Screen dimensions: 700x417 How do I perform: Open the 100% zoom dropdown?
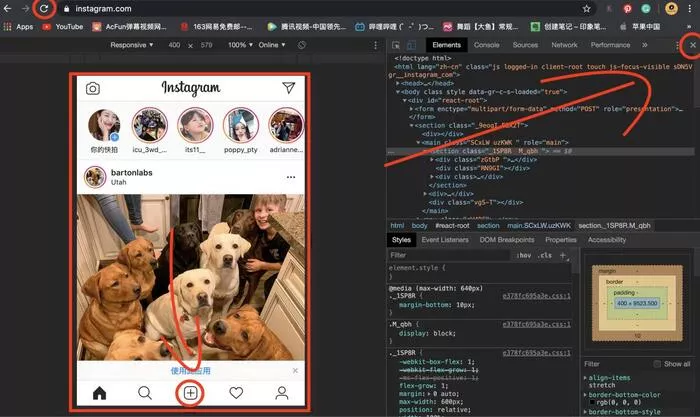click(x=240, y=45)
